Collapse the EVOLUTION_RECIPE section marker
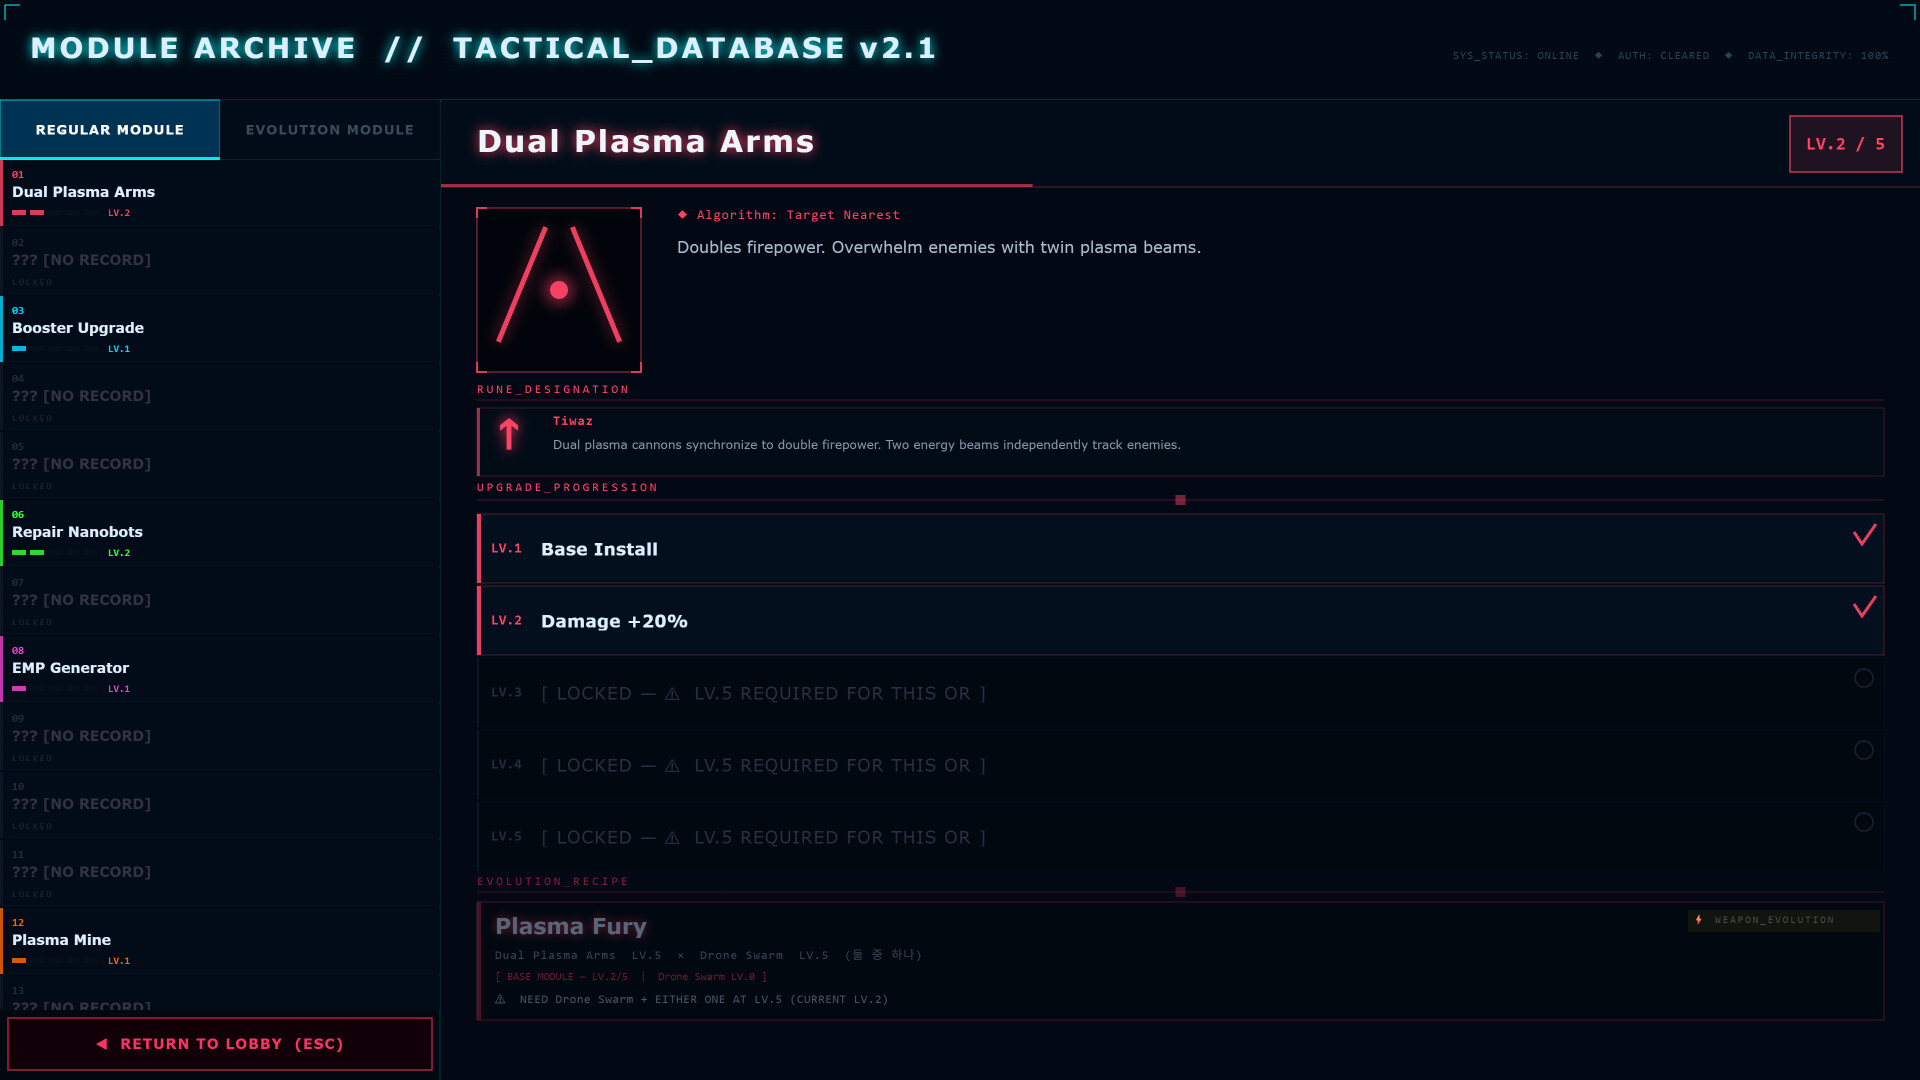 click(x=1180, y=892)
